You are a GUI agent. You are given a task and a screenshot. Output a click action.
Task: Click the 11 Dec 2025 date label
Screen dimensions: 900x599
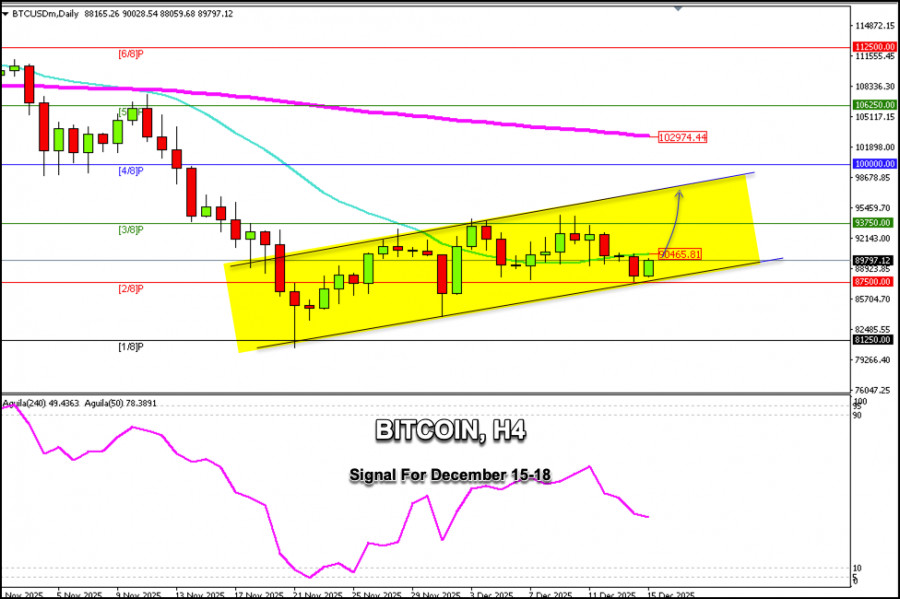point(614,594)
